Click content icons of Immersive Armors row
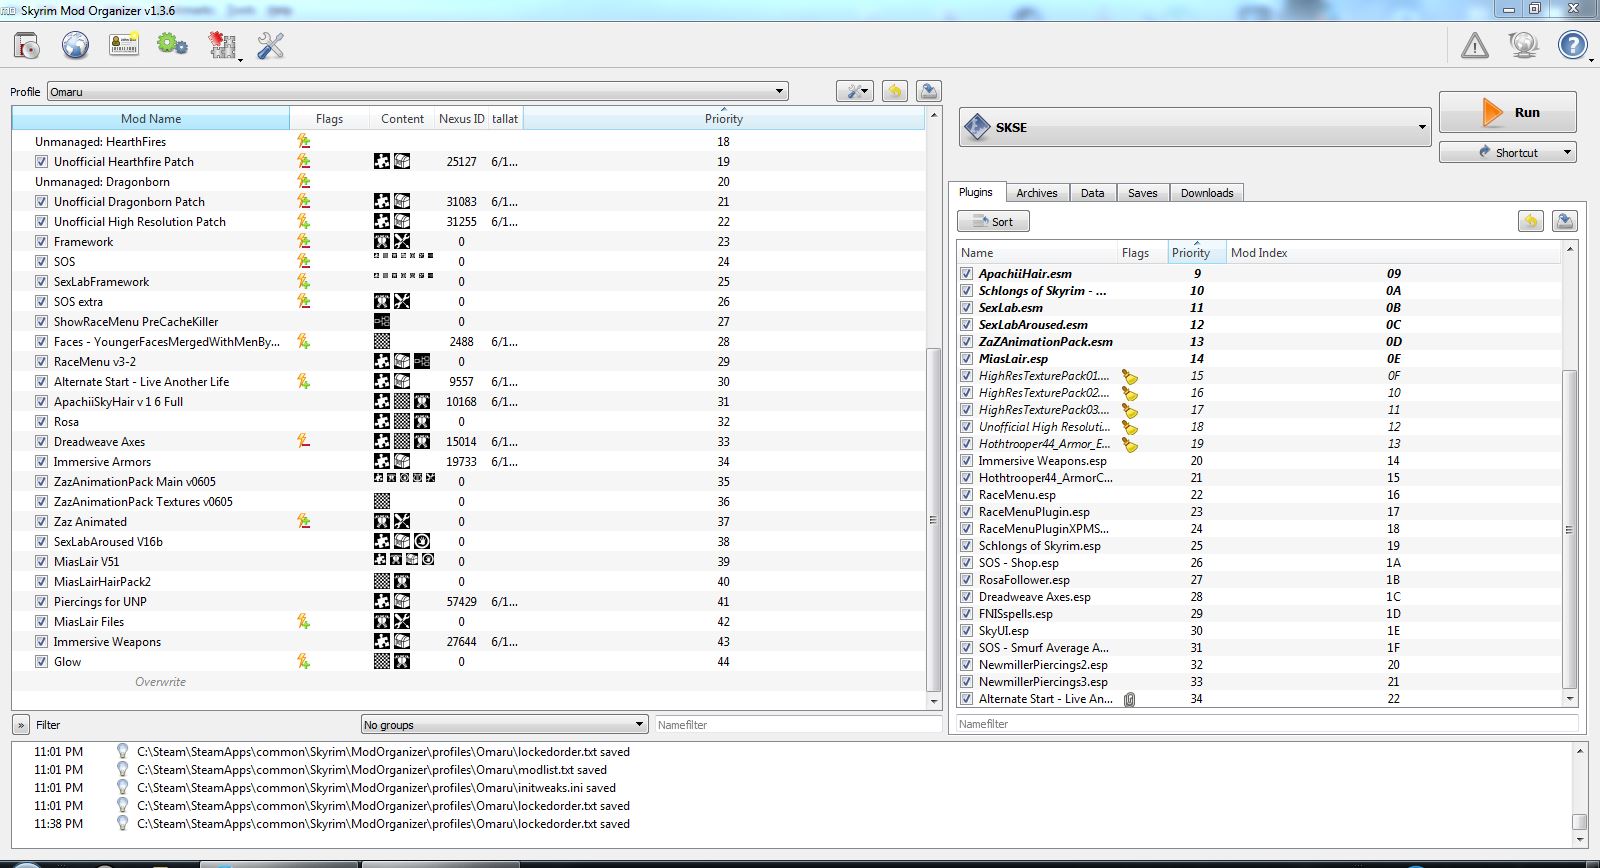Image resolution: width=1600 pixels, height=868 pixels. (x=392, y=461)
